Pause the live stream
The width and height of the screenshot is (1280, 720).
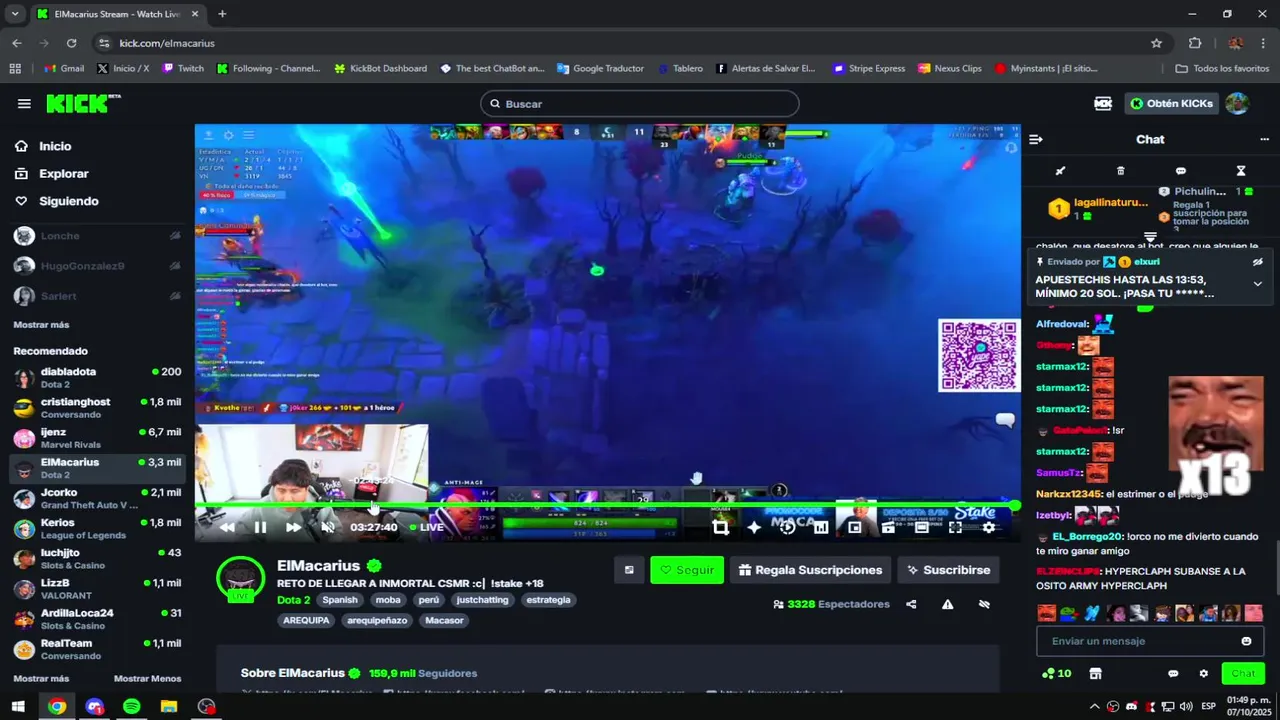coord(260,527)
